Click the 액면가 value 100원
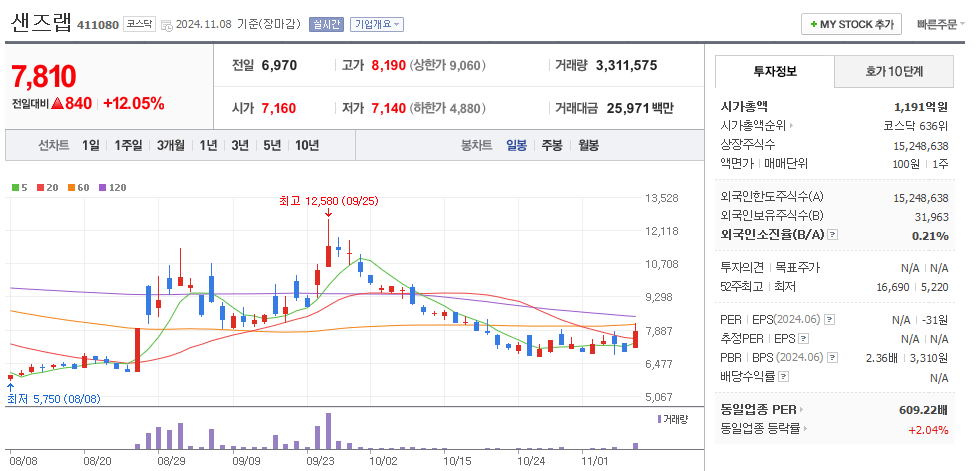 [905, 164]
